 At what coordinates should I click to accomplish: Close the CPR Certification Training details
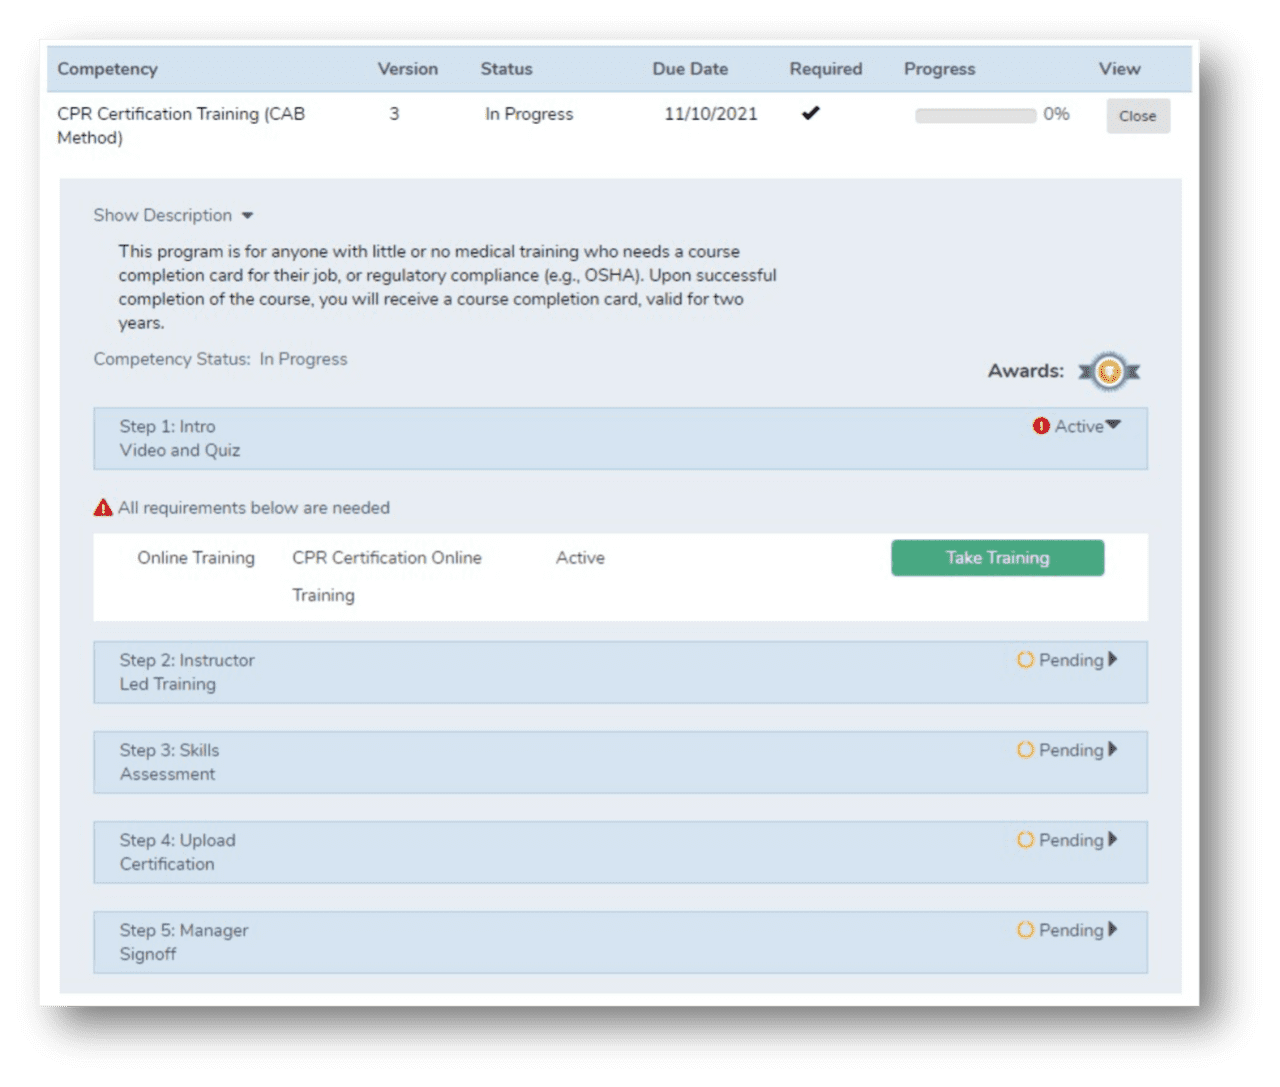1137,115
